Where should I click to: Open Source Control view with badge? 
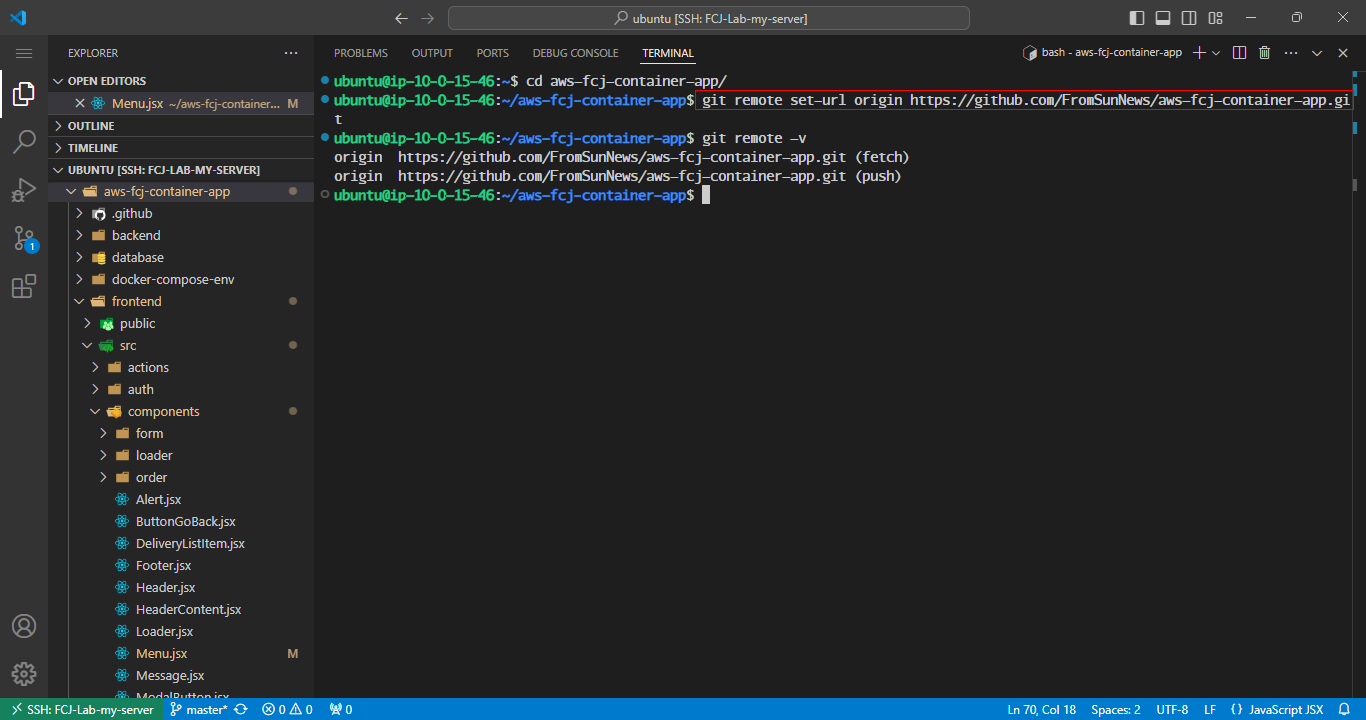click(x=24, y=238)
